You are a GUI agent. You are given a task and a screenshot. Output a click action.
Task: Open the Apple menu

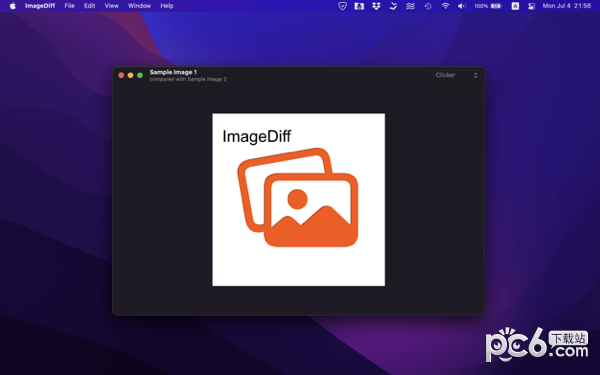tap(13, 6)
